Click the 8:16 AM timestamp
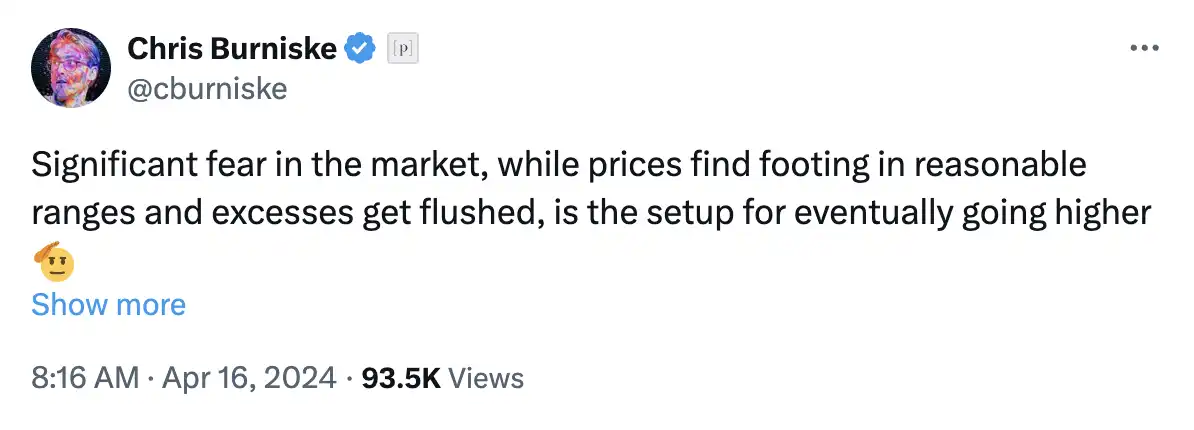The image size is (1194, 430). (85, 377)
